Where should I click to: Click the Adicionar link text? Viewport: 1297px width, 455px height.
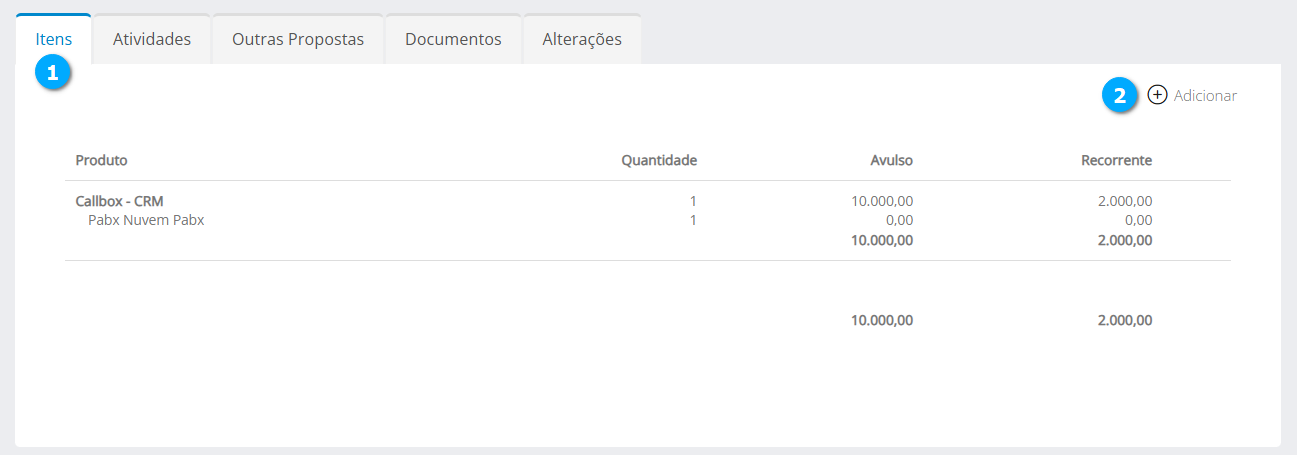(x=1205, y=96)
